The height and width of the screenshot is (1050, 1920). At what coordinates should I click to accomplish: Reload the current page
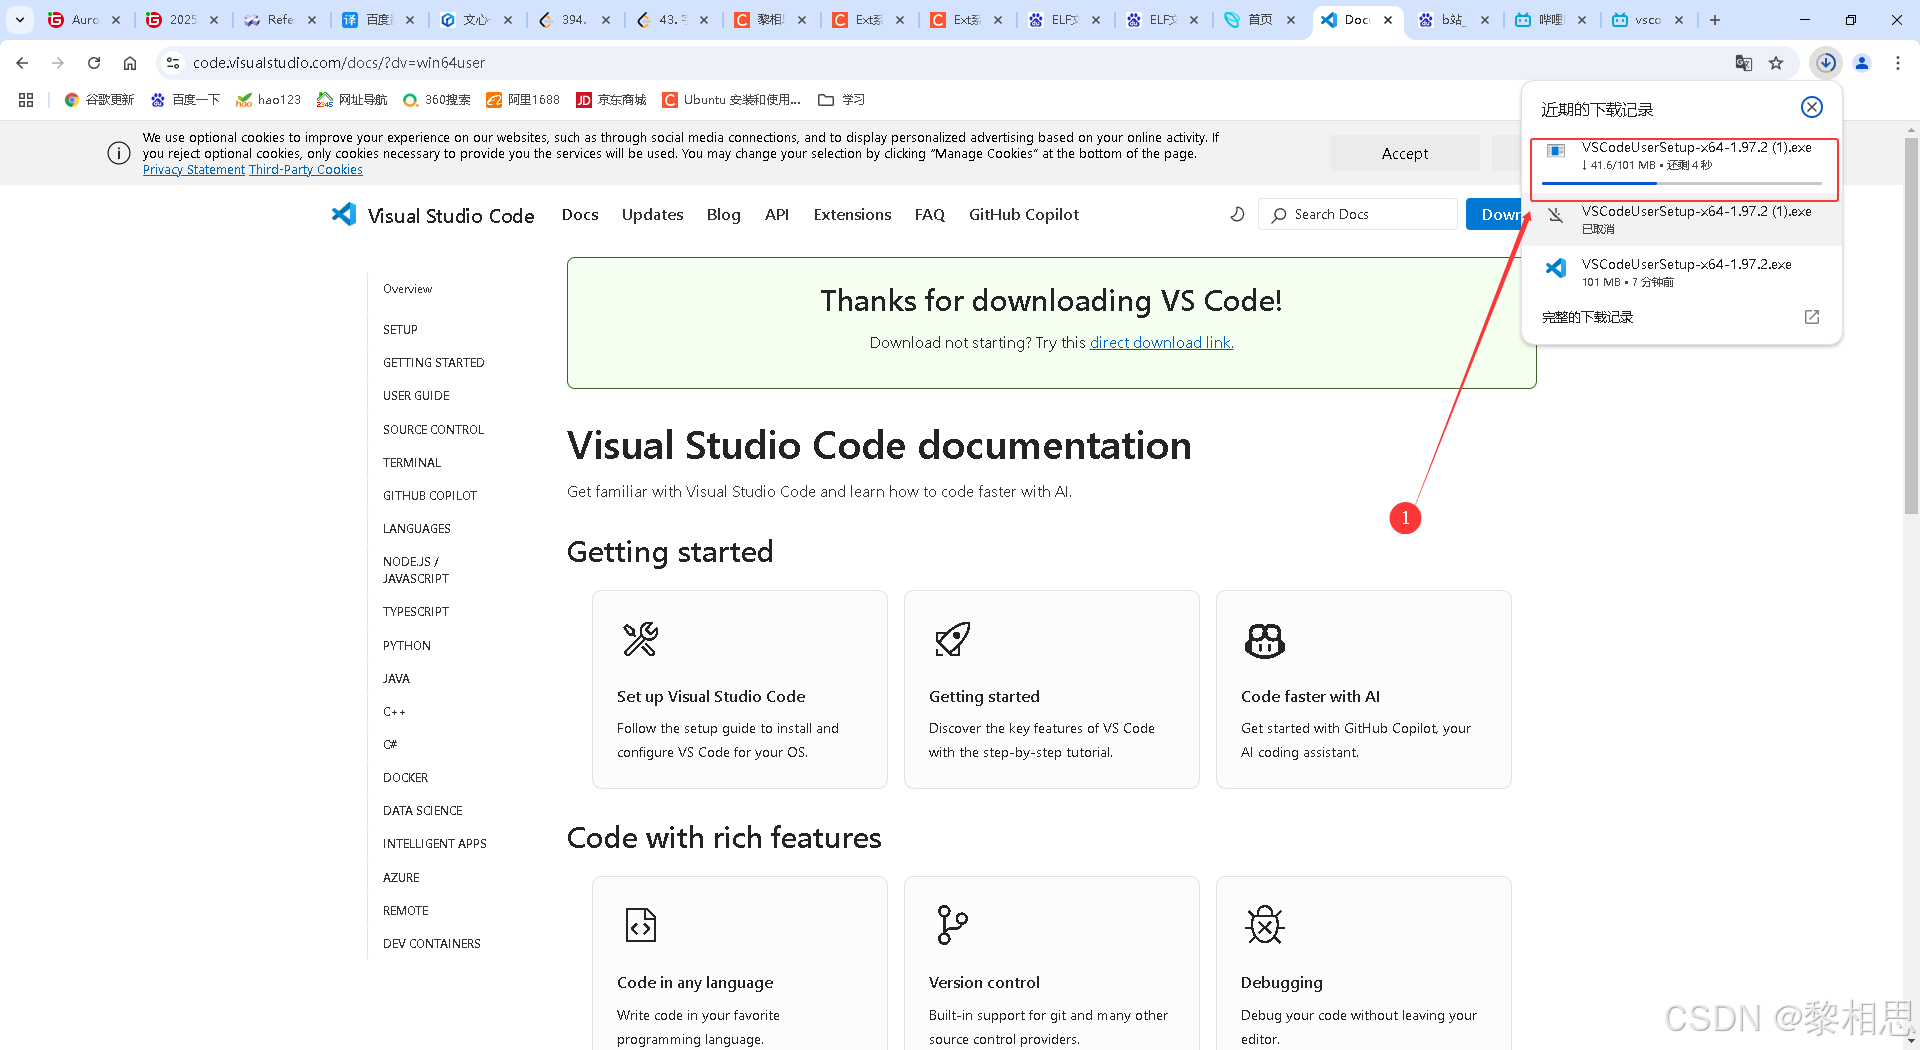point(94,62)
